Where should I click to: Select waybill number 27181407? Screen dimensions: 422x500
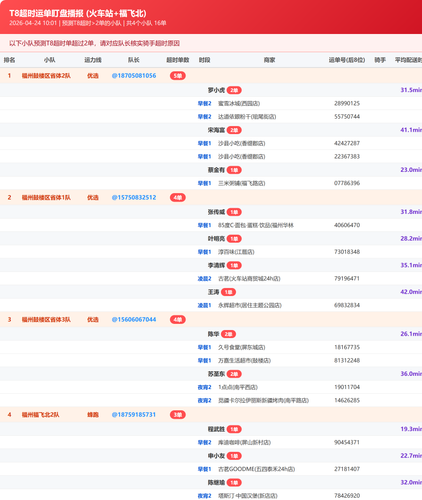pos(347,469)
